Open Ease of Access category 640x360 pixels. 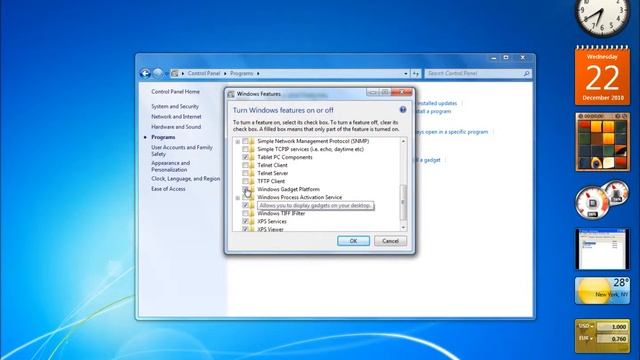point(168,189)
